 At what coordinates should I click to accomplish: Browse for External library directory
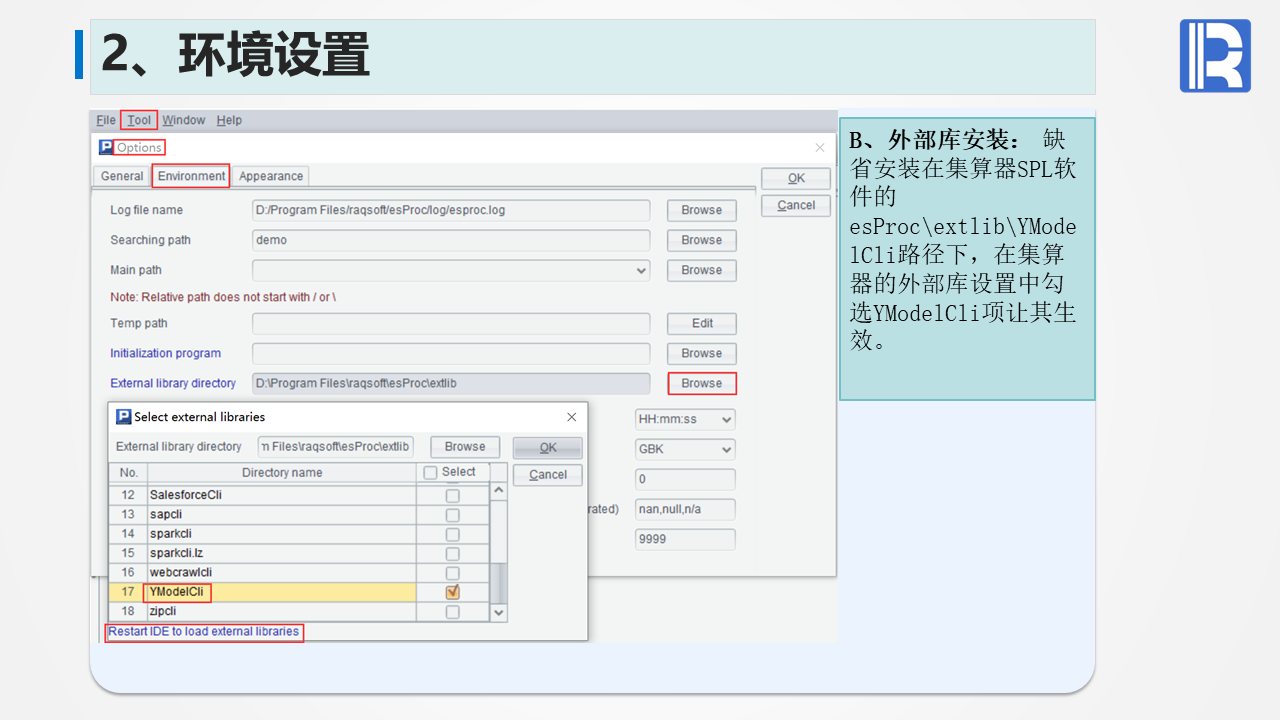pyautogui.click(x=701, y=383)
